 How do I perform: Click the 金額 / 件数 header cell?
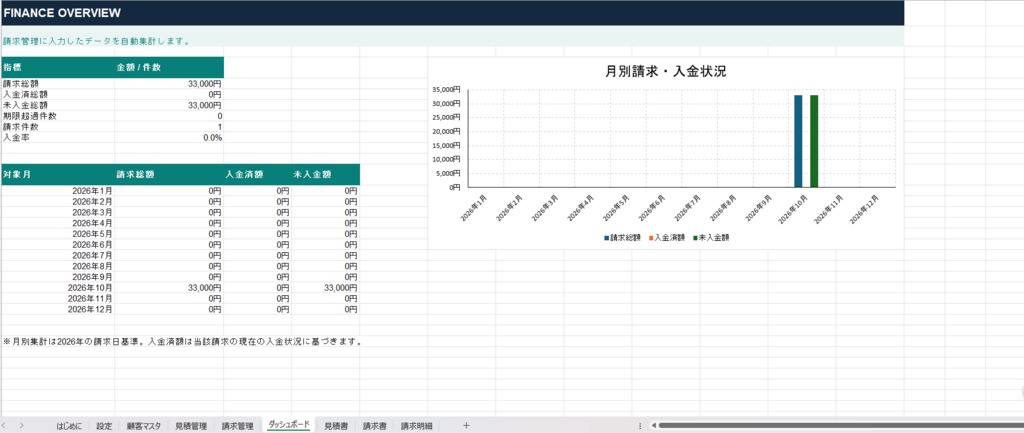[x=169, y=67]
